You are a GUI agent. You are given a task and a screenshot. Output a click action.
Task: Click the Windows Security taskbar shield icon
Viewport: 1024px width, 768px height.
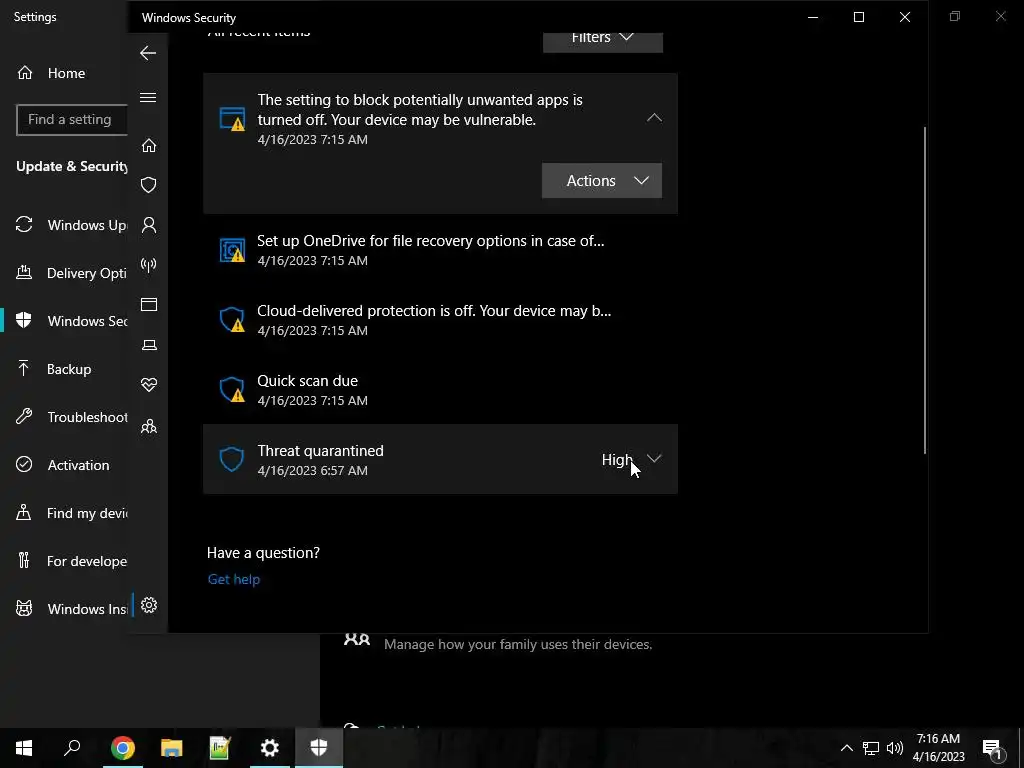pos(319,748)
